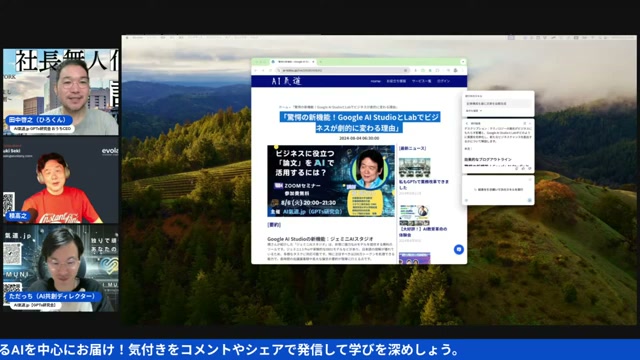
Task: Click the blue send icon in bottom panel
Action: point(529,200)
